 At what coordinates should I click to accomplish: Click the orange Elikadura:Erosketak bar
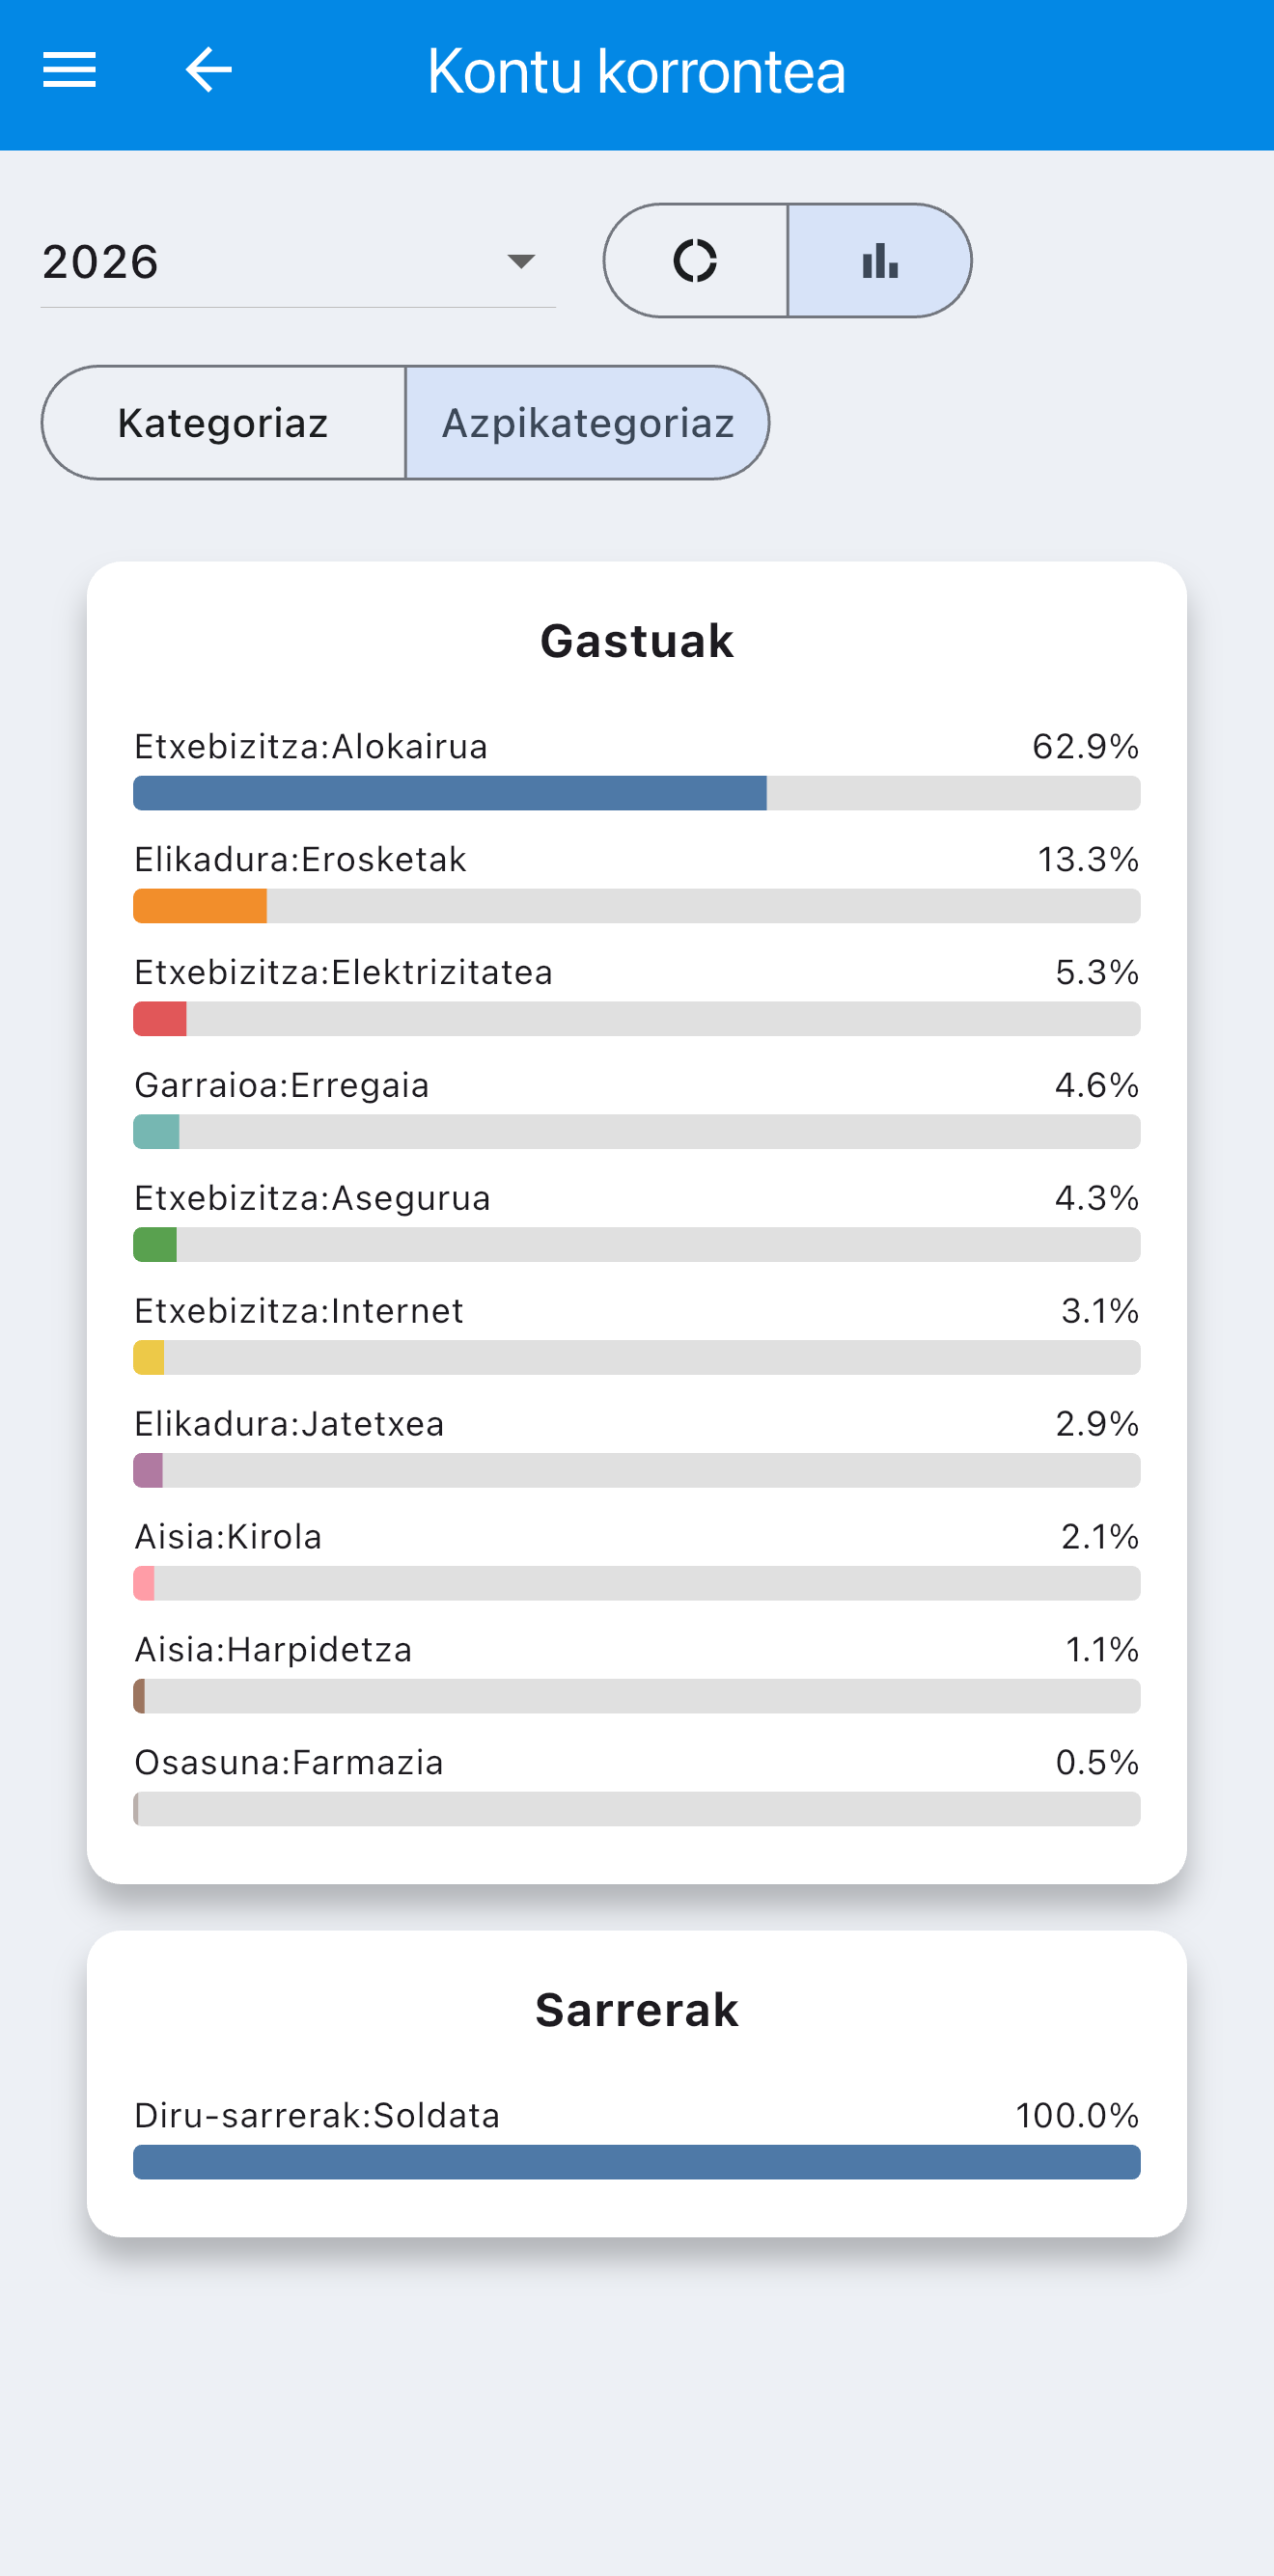tap(200, 906)
